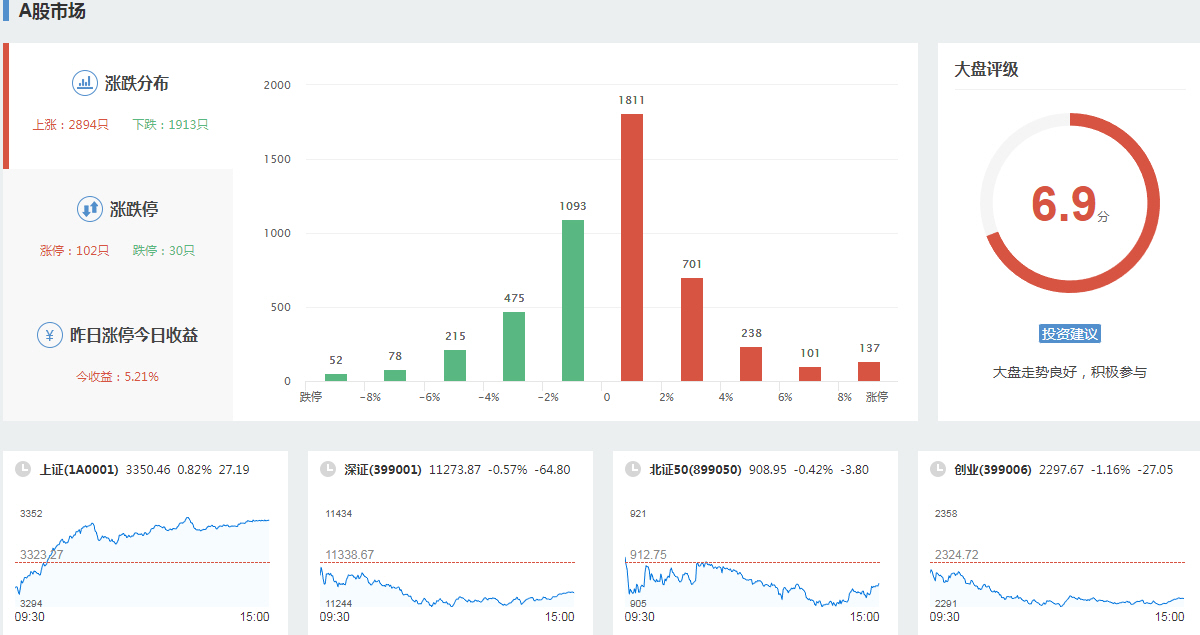The height and width of the screenshot is (635, 1200).
Task: Open the 创业(399006) index link
Action: pyautogui.click(x=993, y=469)
